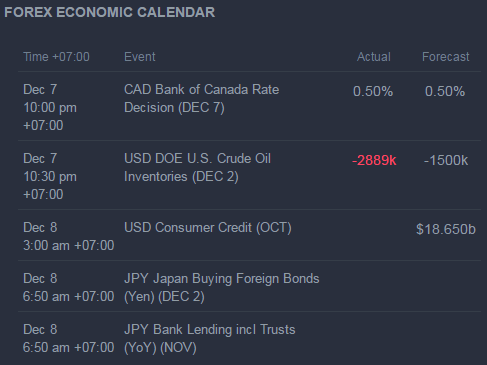Screen dimensions: 487x365
Task: Select Dec 8 6:50 am Foreign Bonds time
Action: [69, 288]
